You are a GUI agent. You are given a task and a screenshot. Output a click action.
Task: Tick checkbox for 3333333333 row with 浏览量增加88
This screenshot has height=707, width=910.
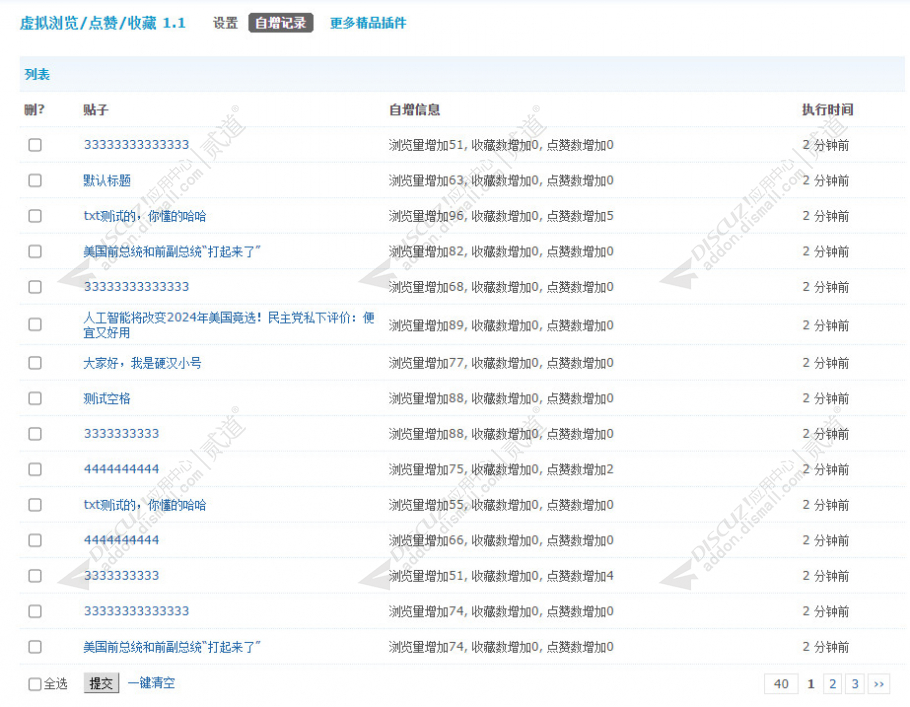35,434
